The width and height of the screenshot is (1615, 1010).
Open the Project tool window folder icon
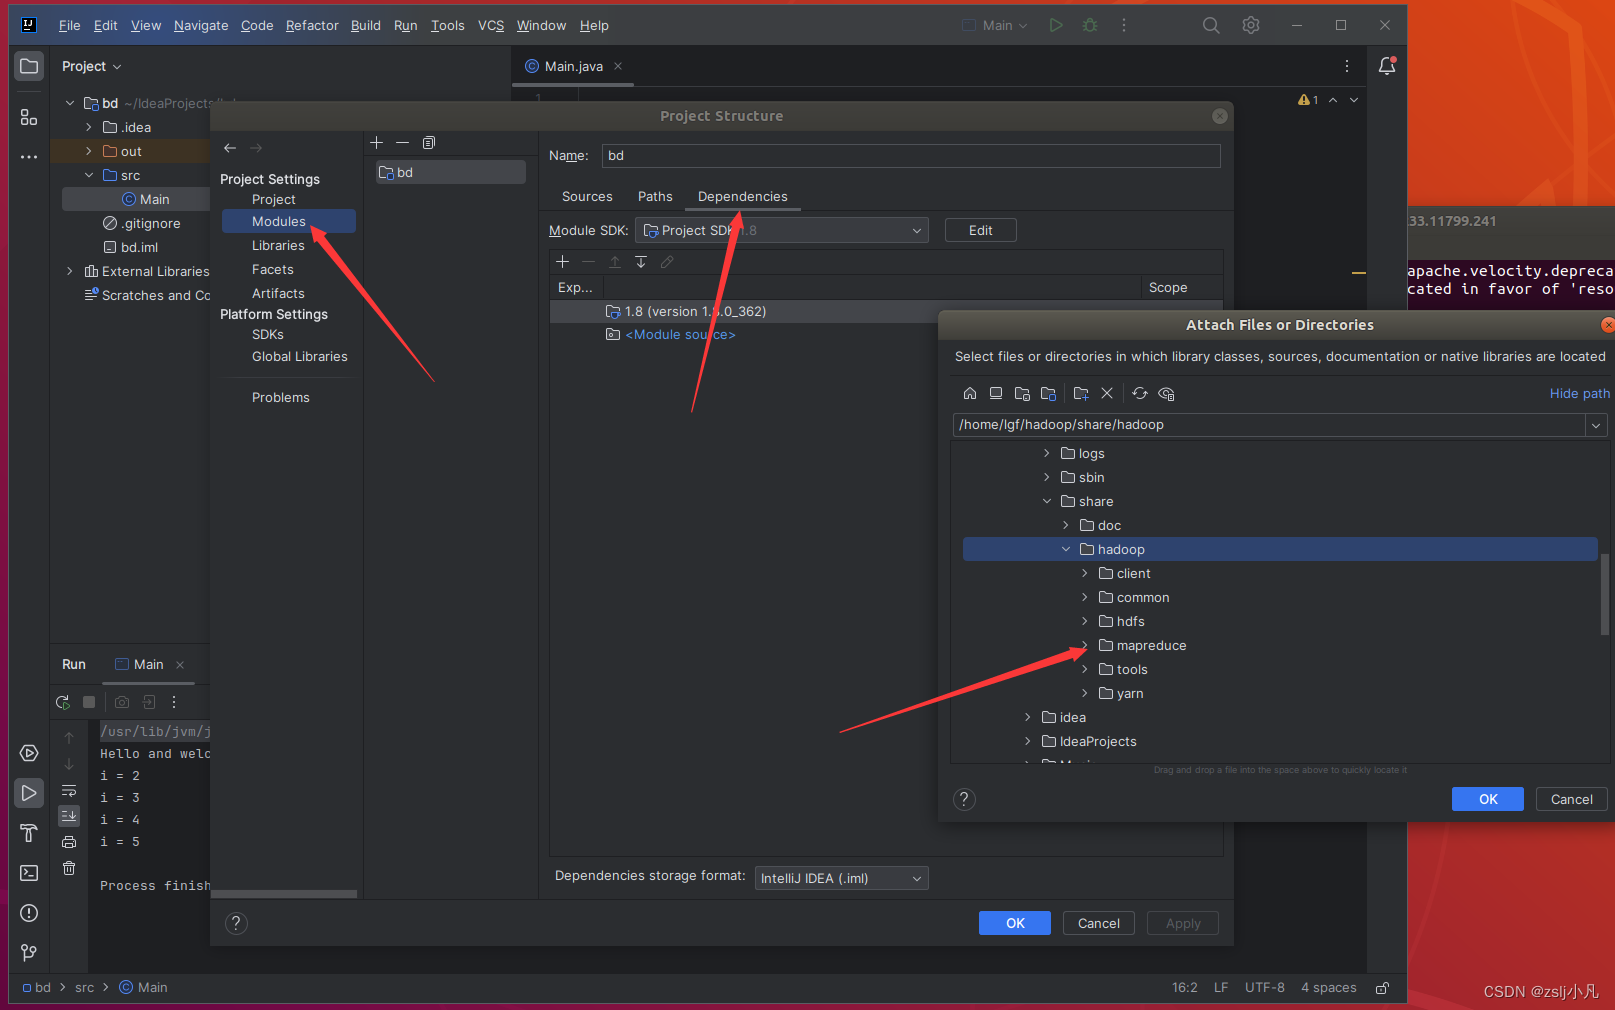tap(29, 67)
